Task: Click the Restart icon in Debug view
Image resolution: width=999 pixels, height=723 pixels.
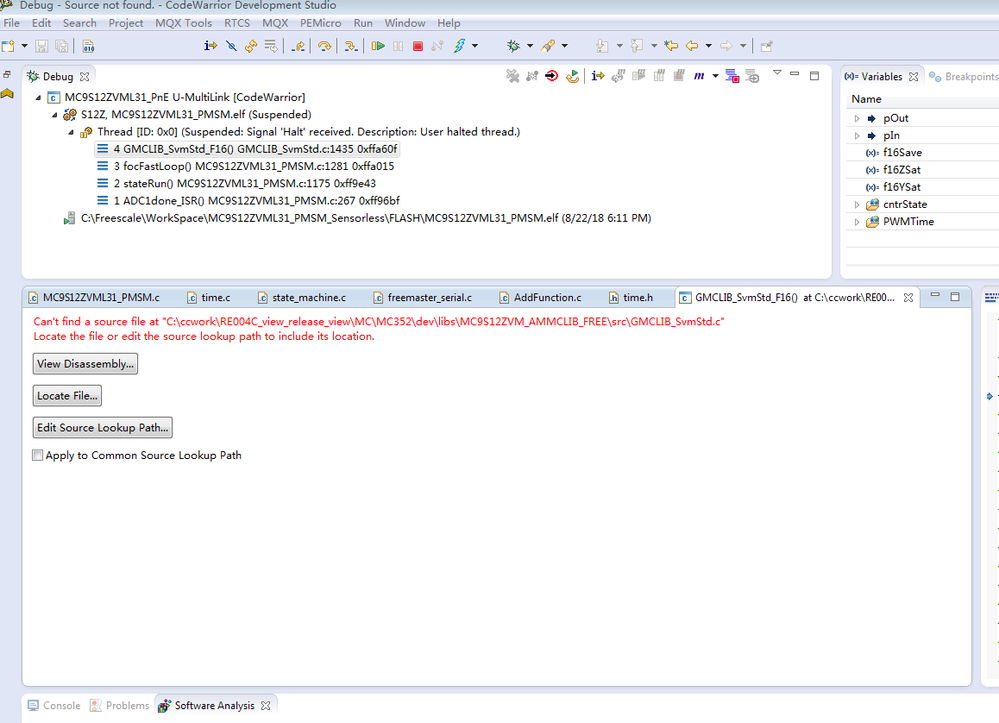Action: coord(573,76)
